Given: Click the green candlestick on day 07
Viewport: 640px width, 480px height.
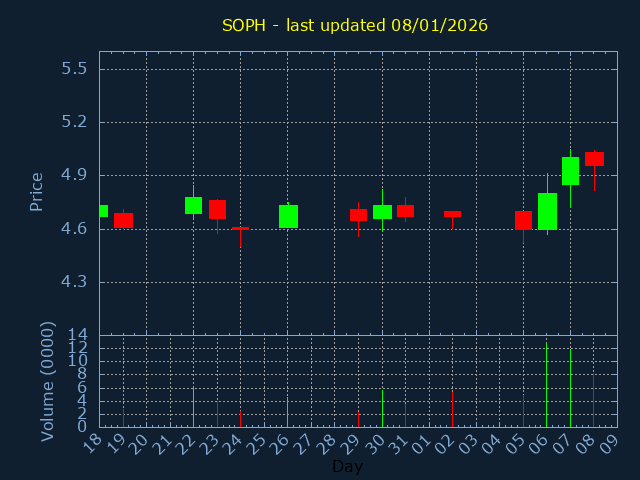Looking at the screenshot, I should tap(570, 171).
